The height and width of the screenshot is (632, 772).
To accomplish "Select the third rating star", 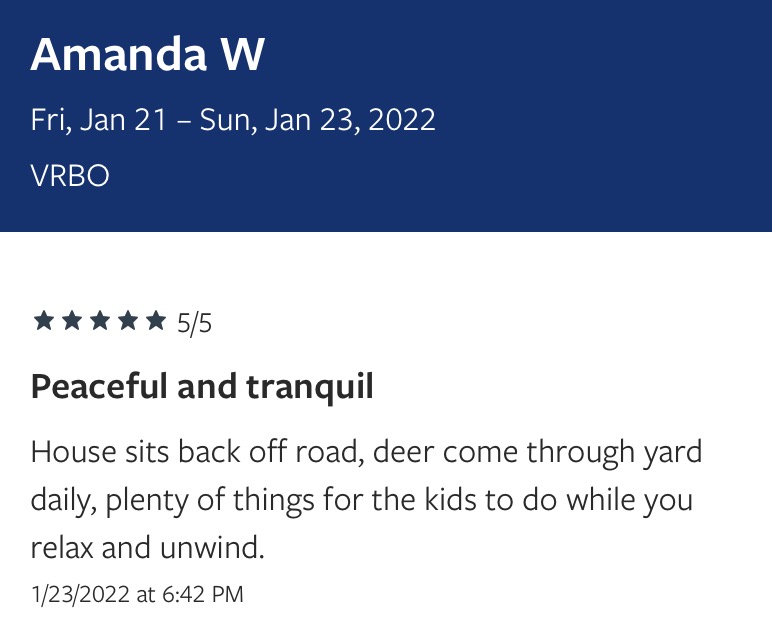I will pyautogui.click(x=99, y=321).
